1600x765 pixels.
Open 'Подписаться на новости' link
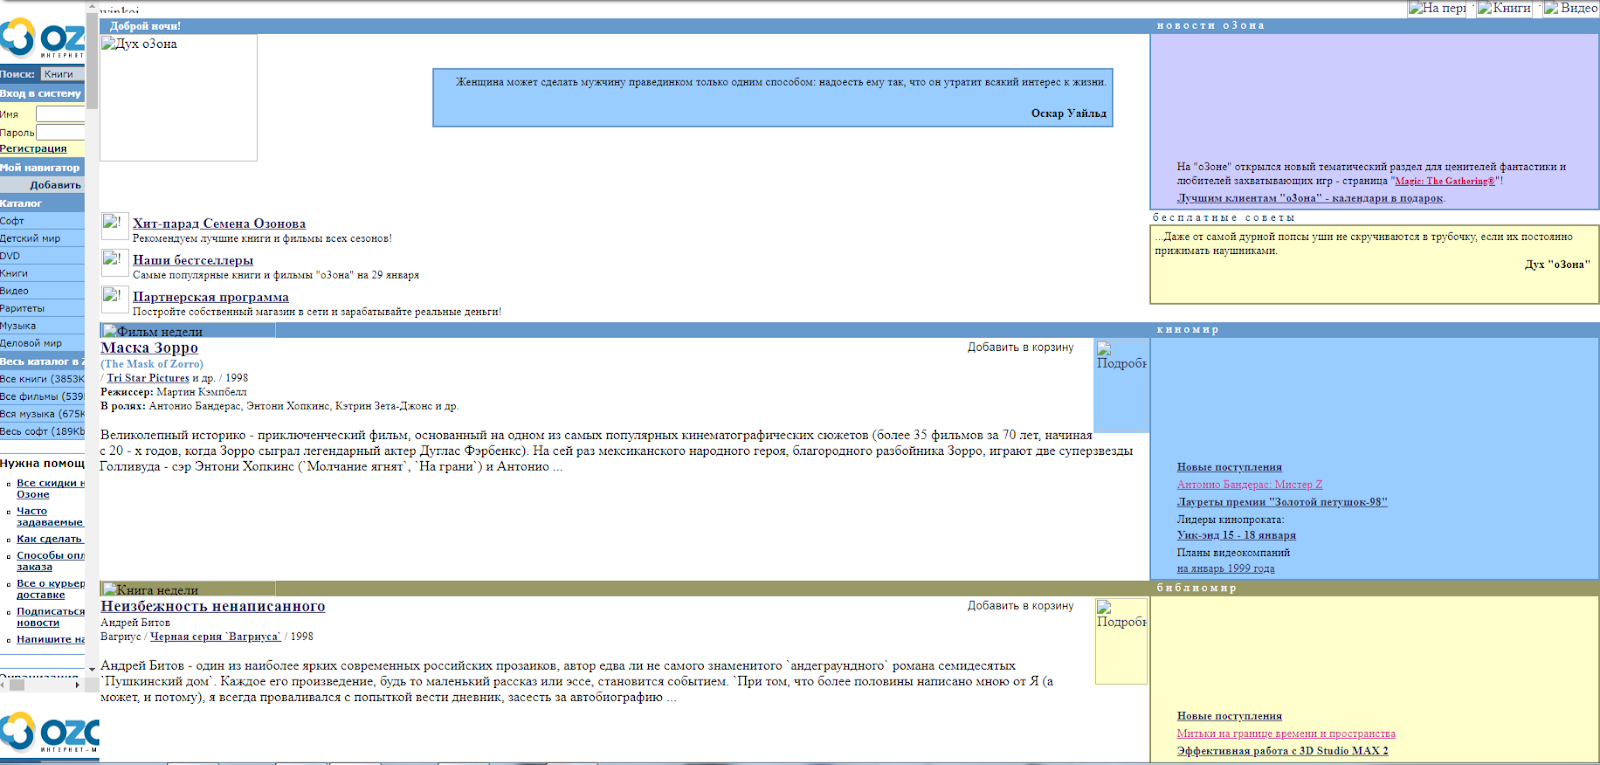coord(50,617)
